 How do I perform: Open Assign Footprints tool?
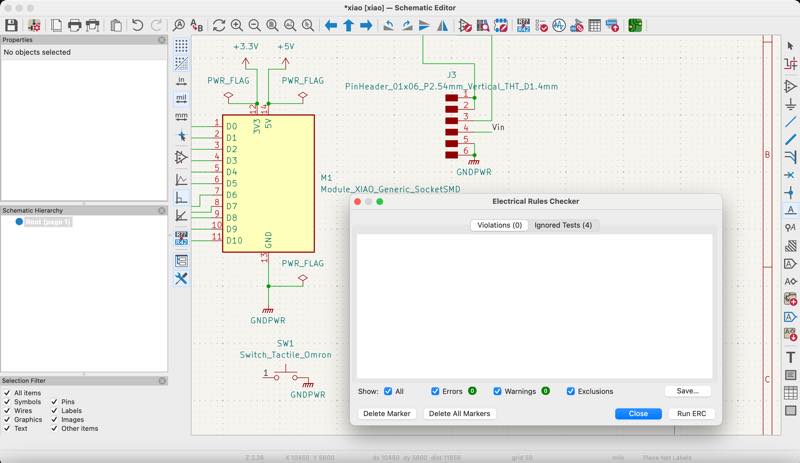(x=577, y=25)
